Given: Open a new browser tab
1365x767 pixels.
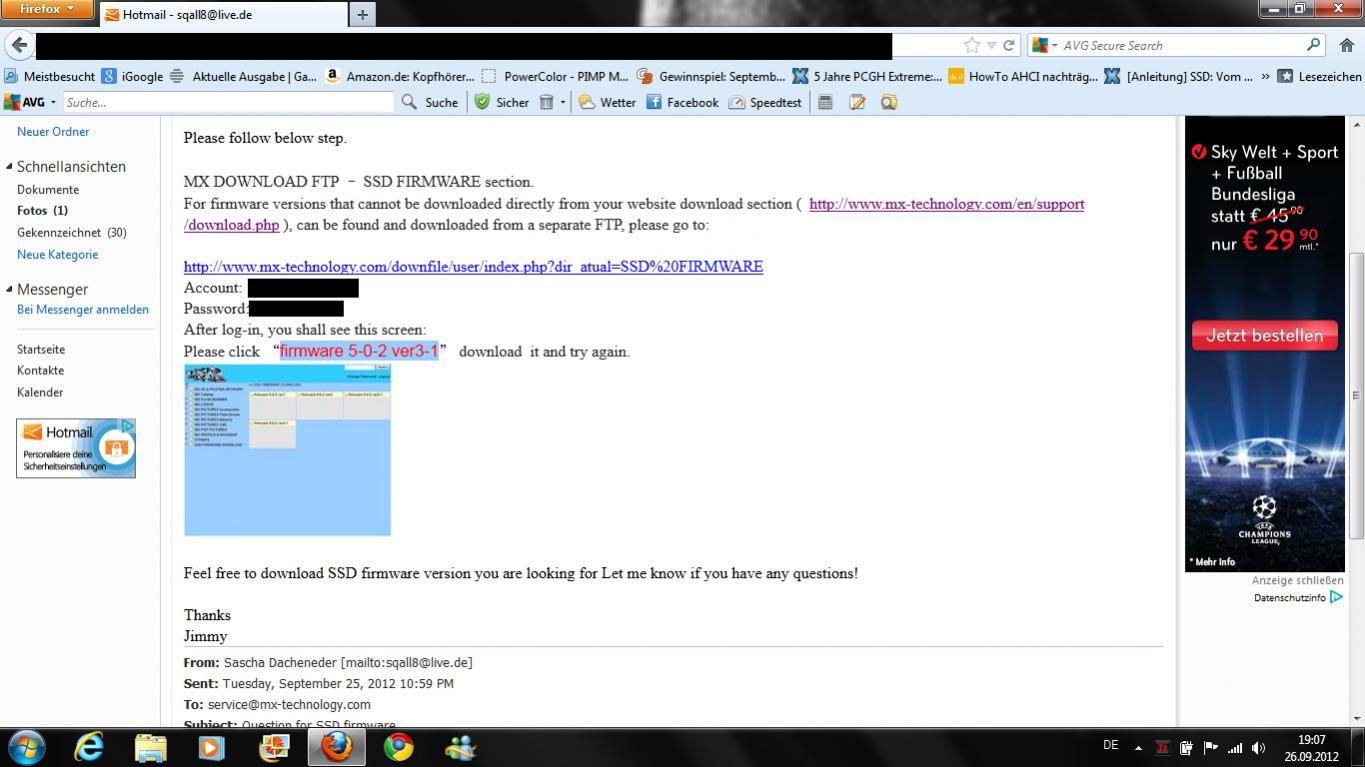Looking at the screenshot, I should tap(362, 14).
